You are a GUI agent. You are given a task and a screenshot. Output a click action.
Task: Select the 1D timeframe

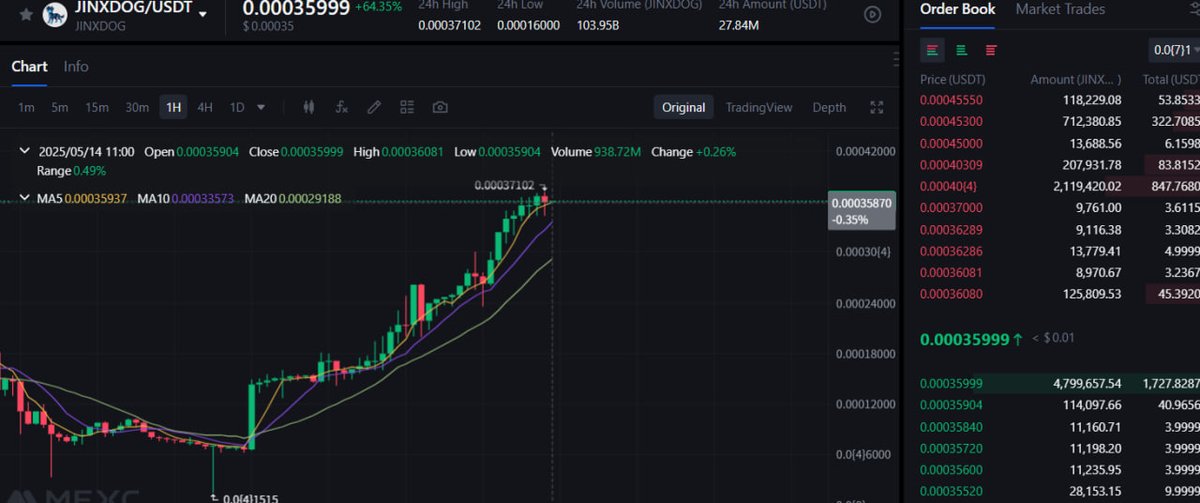237,107
